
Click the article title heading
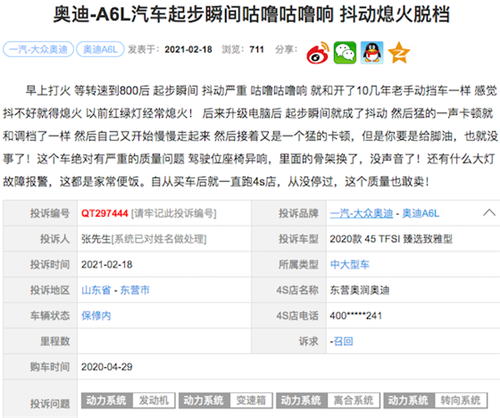tap(252, 15)
